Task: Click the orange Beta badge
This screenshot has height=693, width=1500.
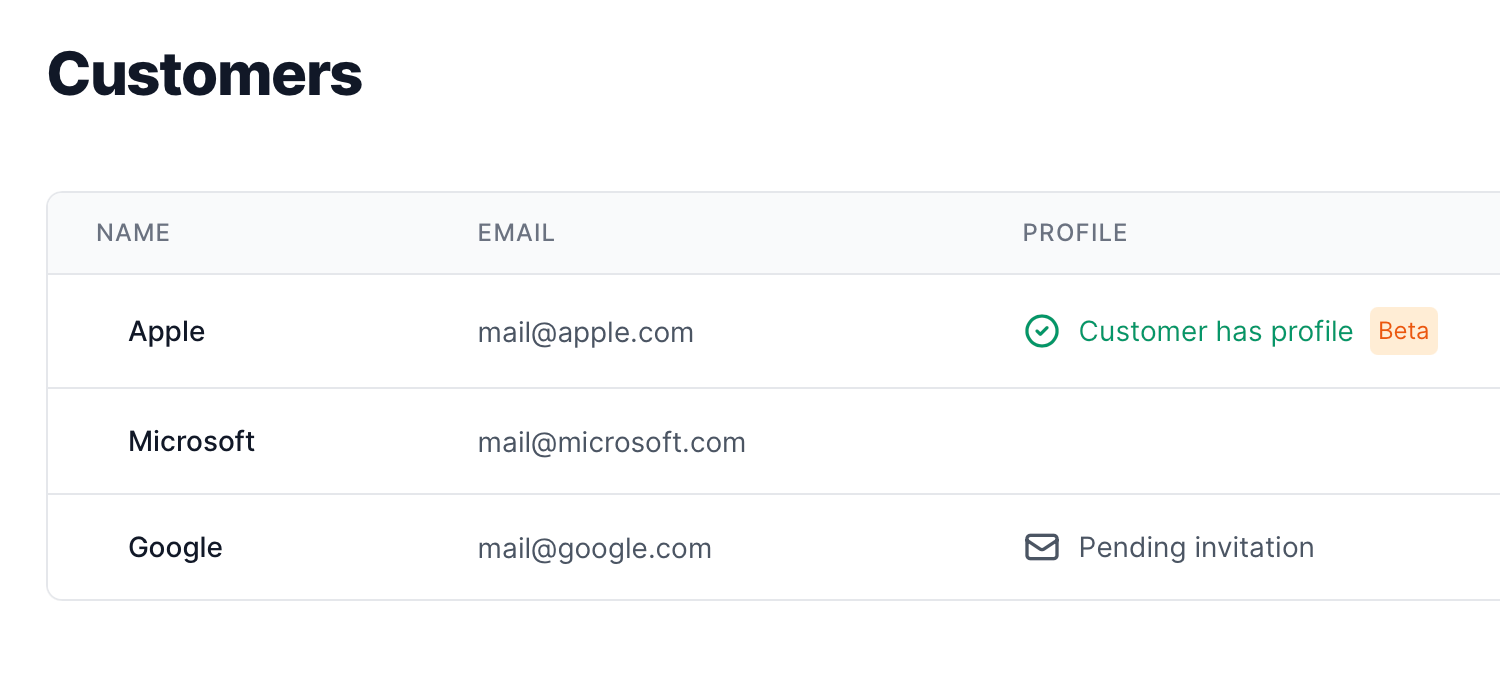Action: tap(1403, 331)
